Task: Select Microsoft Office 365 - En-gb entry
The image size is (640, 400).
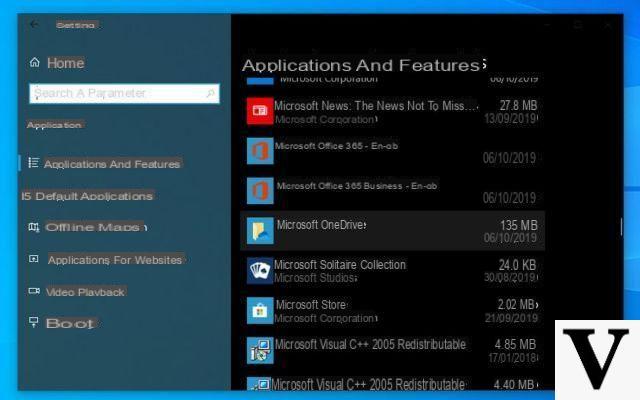Action: pyautogui.click(x=392, y=151)
